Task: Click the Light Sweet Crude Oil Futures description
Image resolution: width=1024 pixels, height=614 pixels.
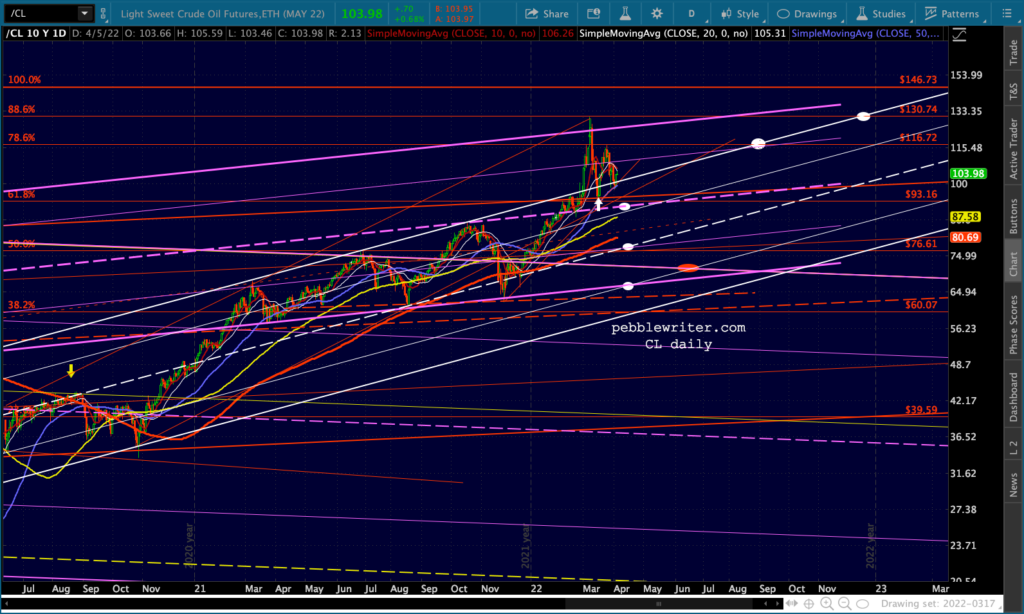Action: point(222,14)
